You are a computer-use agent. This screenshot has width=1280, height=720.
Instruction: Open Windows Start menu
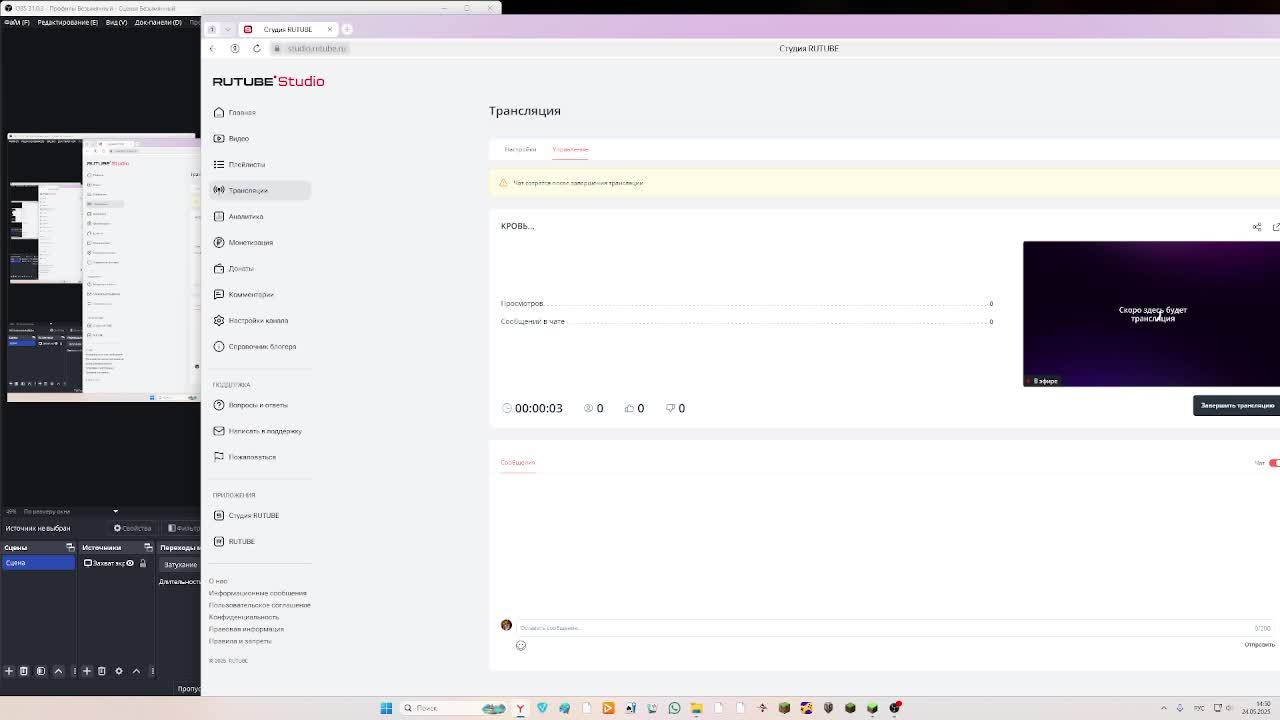click(386, 708)
